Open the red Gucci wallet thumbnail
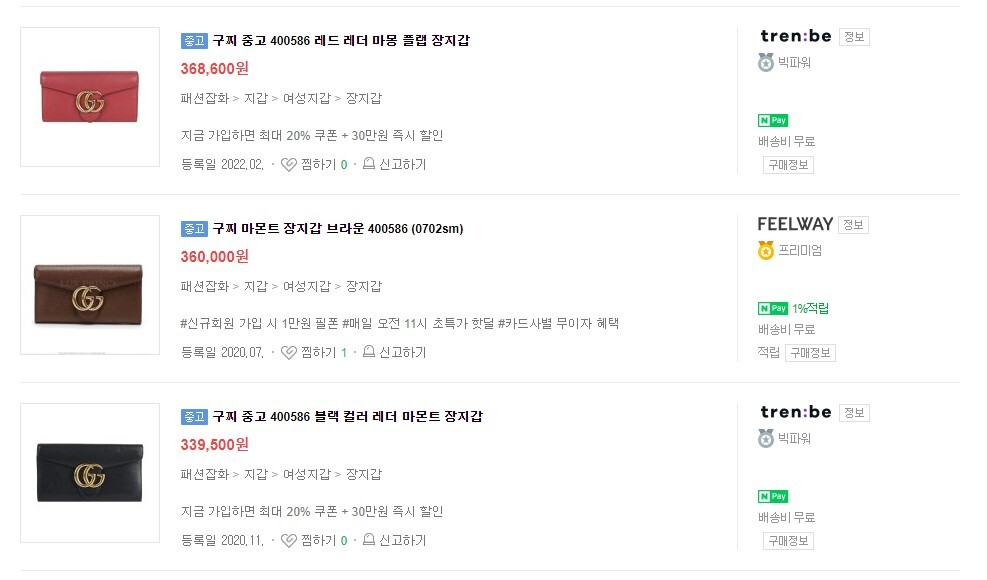Image resolution: width=987 pixels, height=580 pixels. click(x=90, y=97)
